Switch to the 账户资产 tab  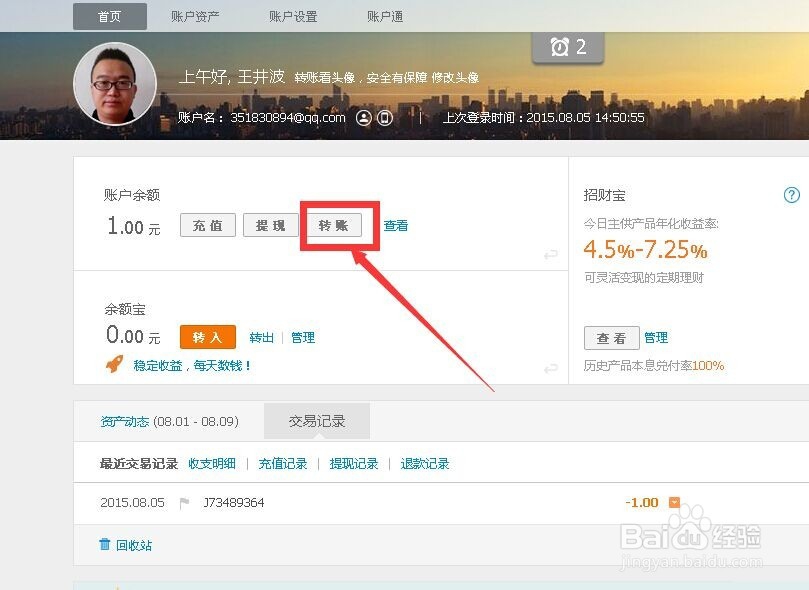[195, 17]
